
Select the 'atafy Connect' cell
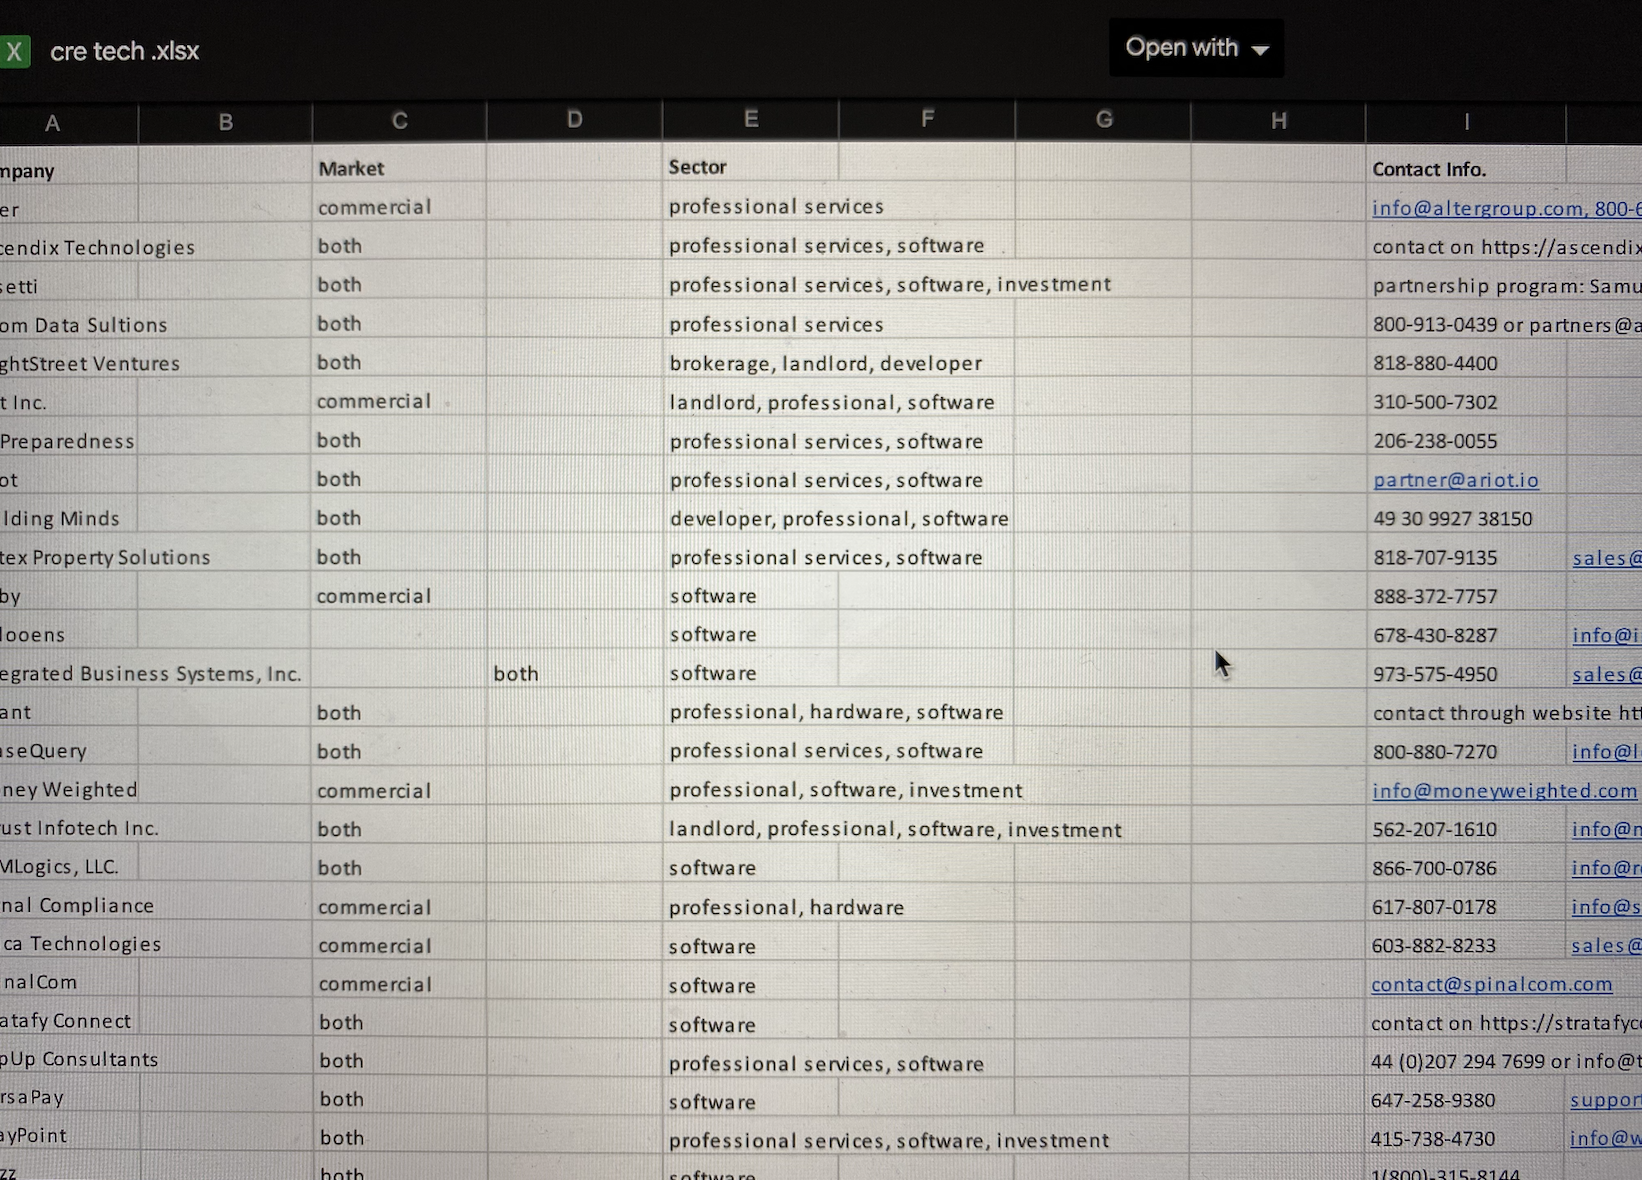click(x=66, y=1021)
